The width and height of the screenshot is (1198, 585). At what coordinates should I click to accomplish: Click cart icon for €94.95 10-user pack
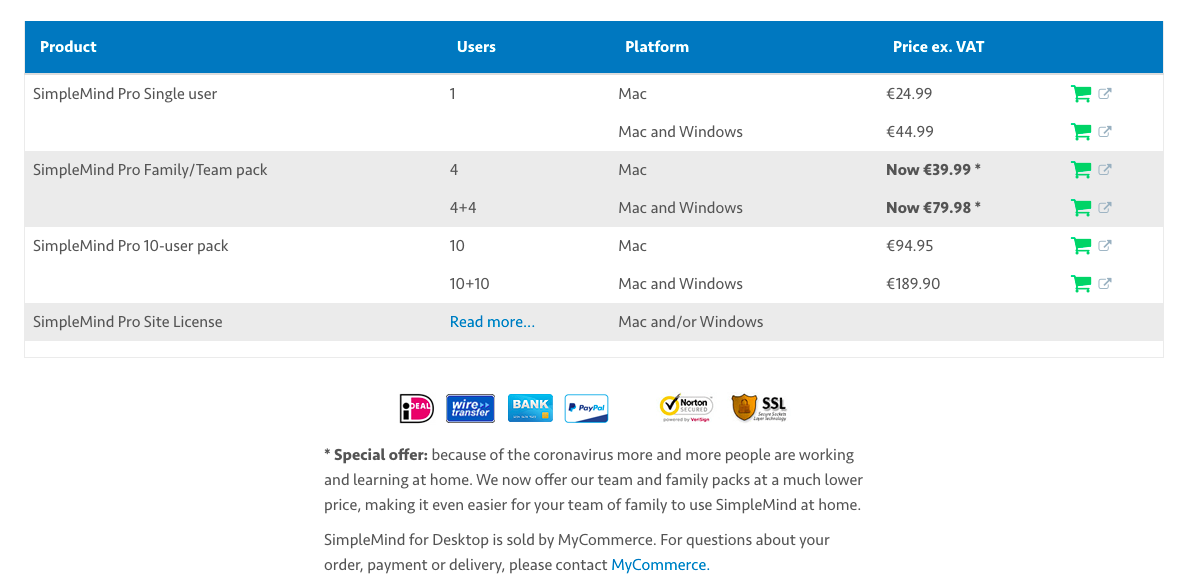point(1081,246)
